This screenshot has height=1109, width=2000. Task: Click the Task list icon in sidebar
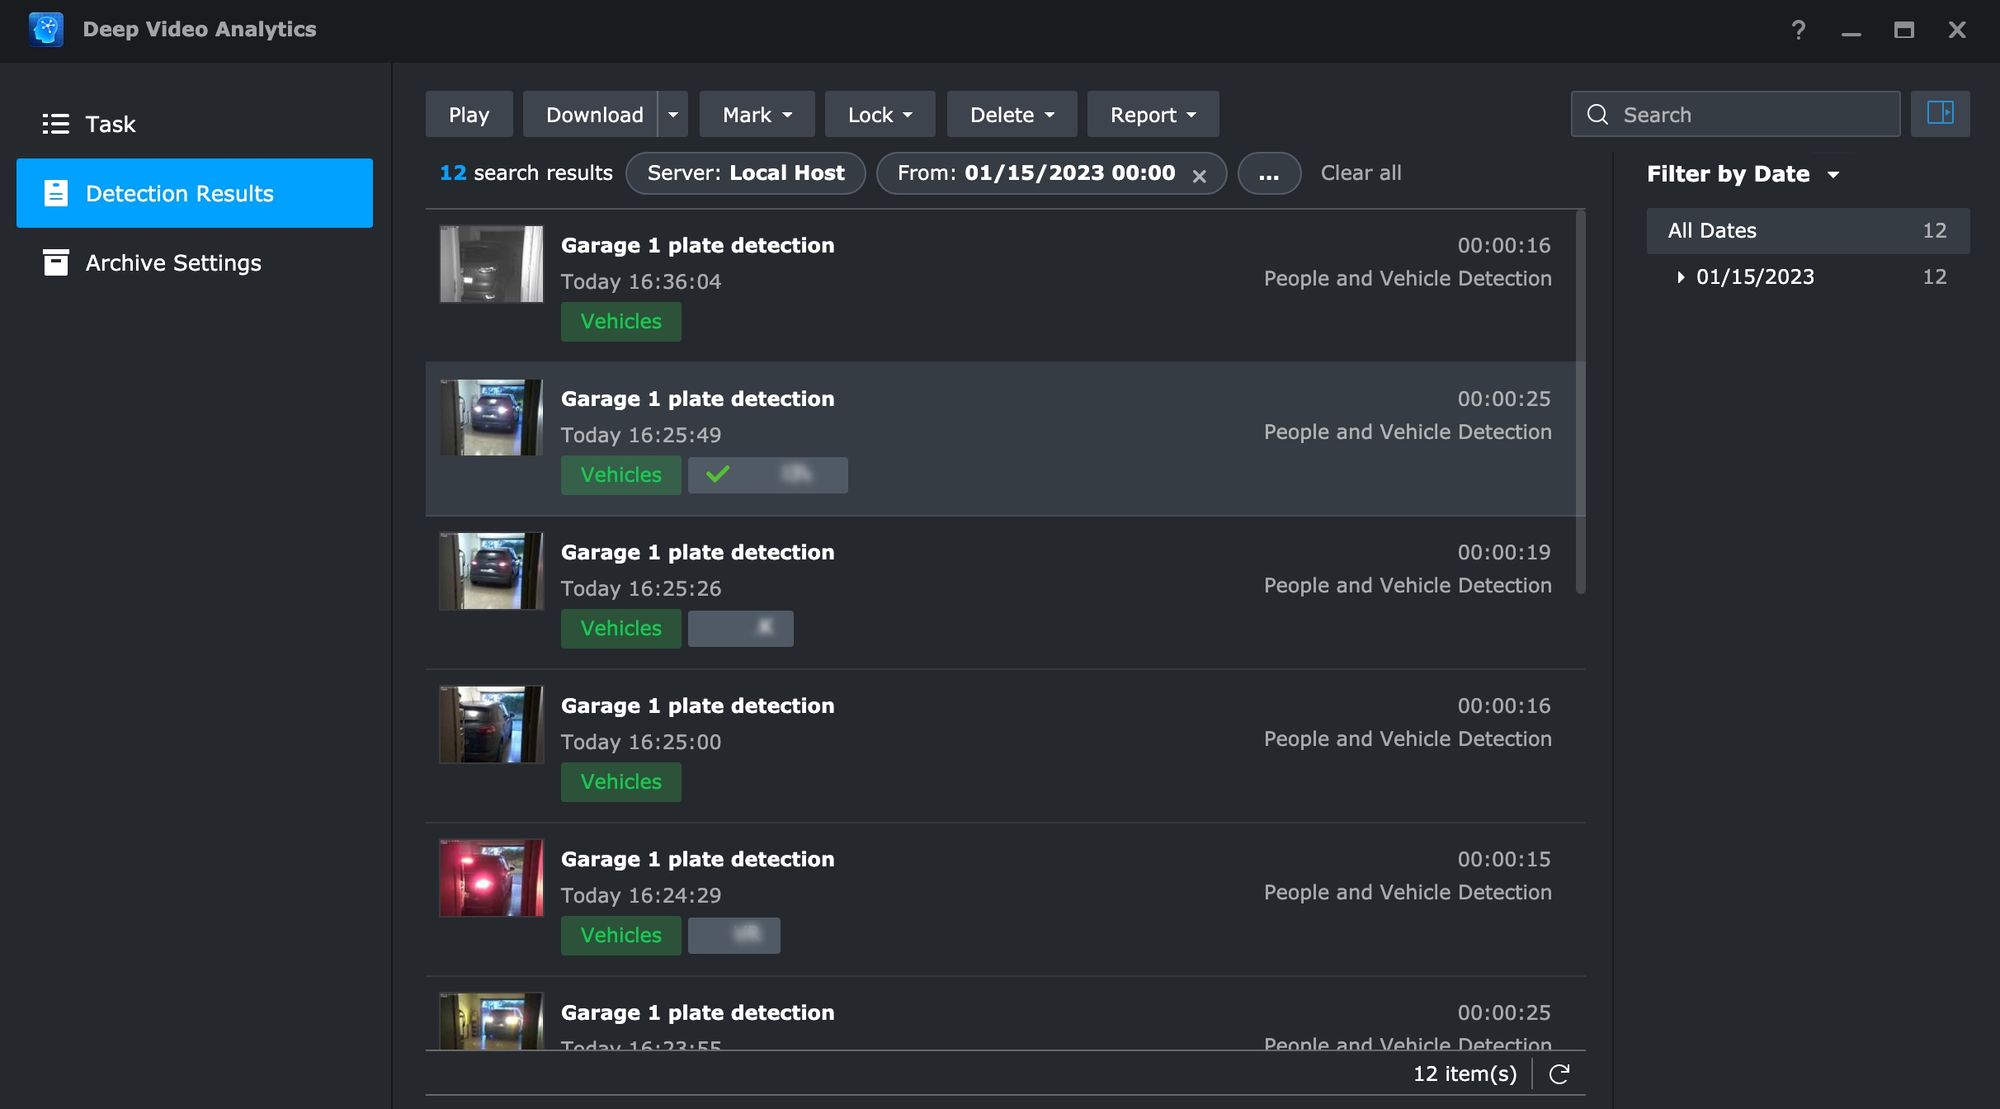point(55,124)
